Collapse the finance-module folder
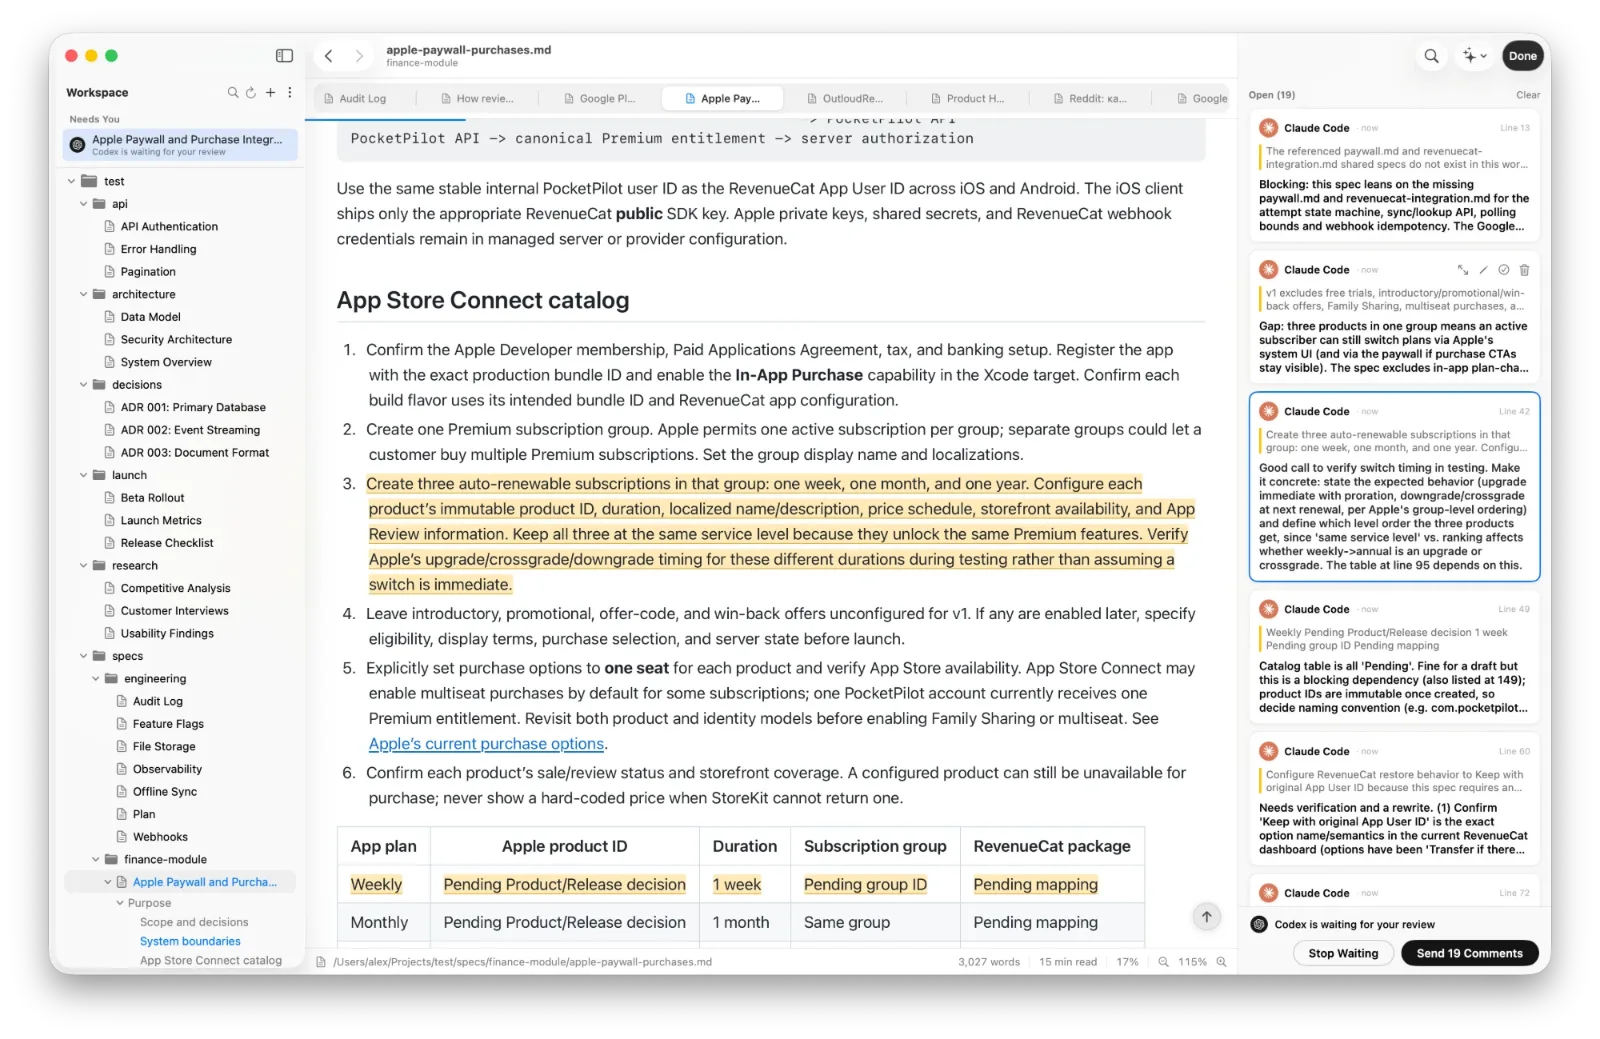 pos(96,860)
